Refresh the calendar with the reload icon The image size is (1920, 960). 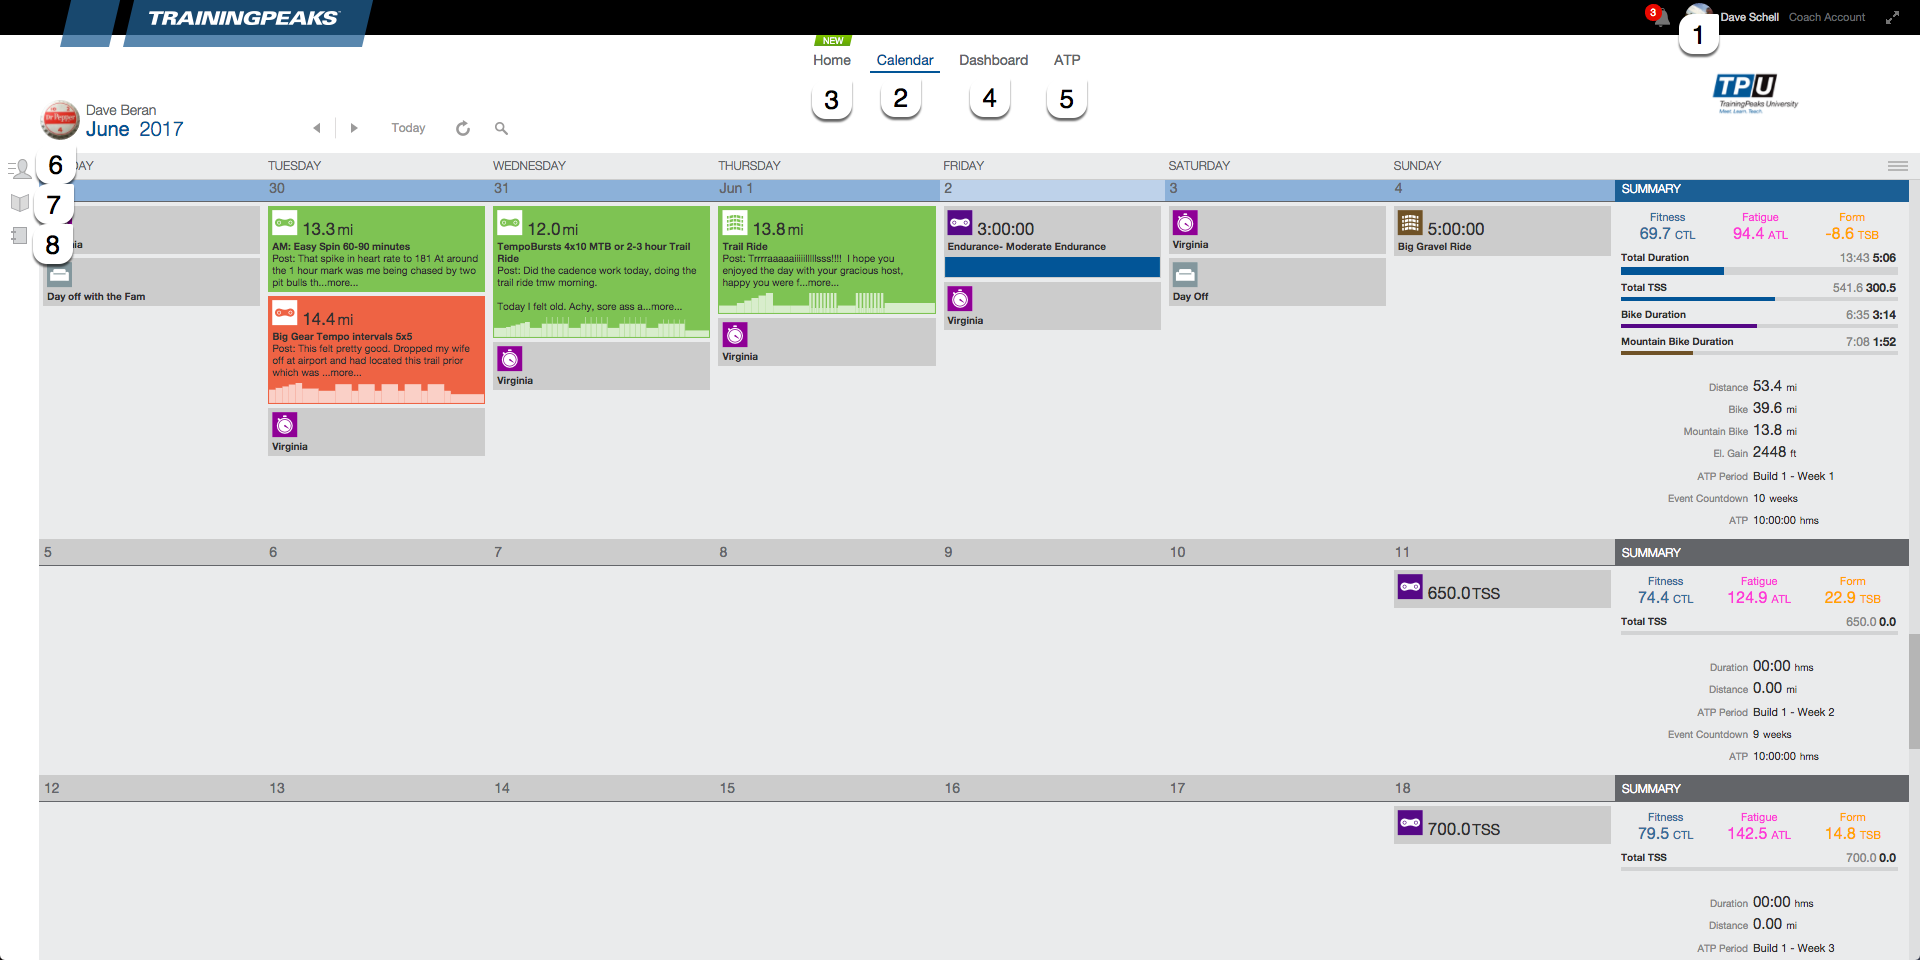click(463, 128)
